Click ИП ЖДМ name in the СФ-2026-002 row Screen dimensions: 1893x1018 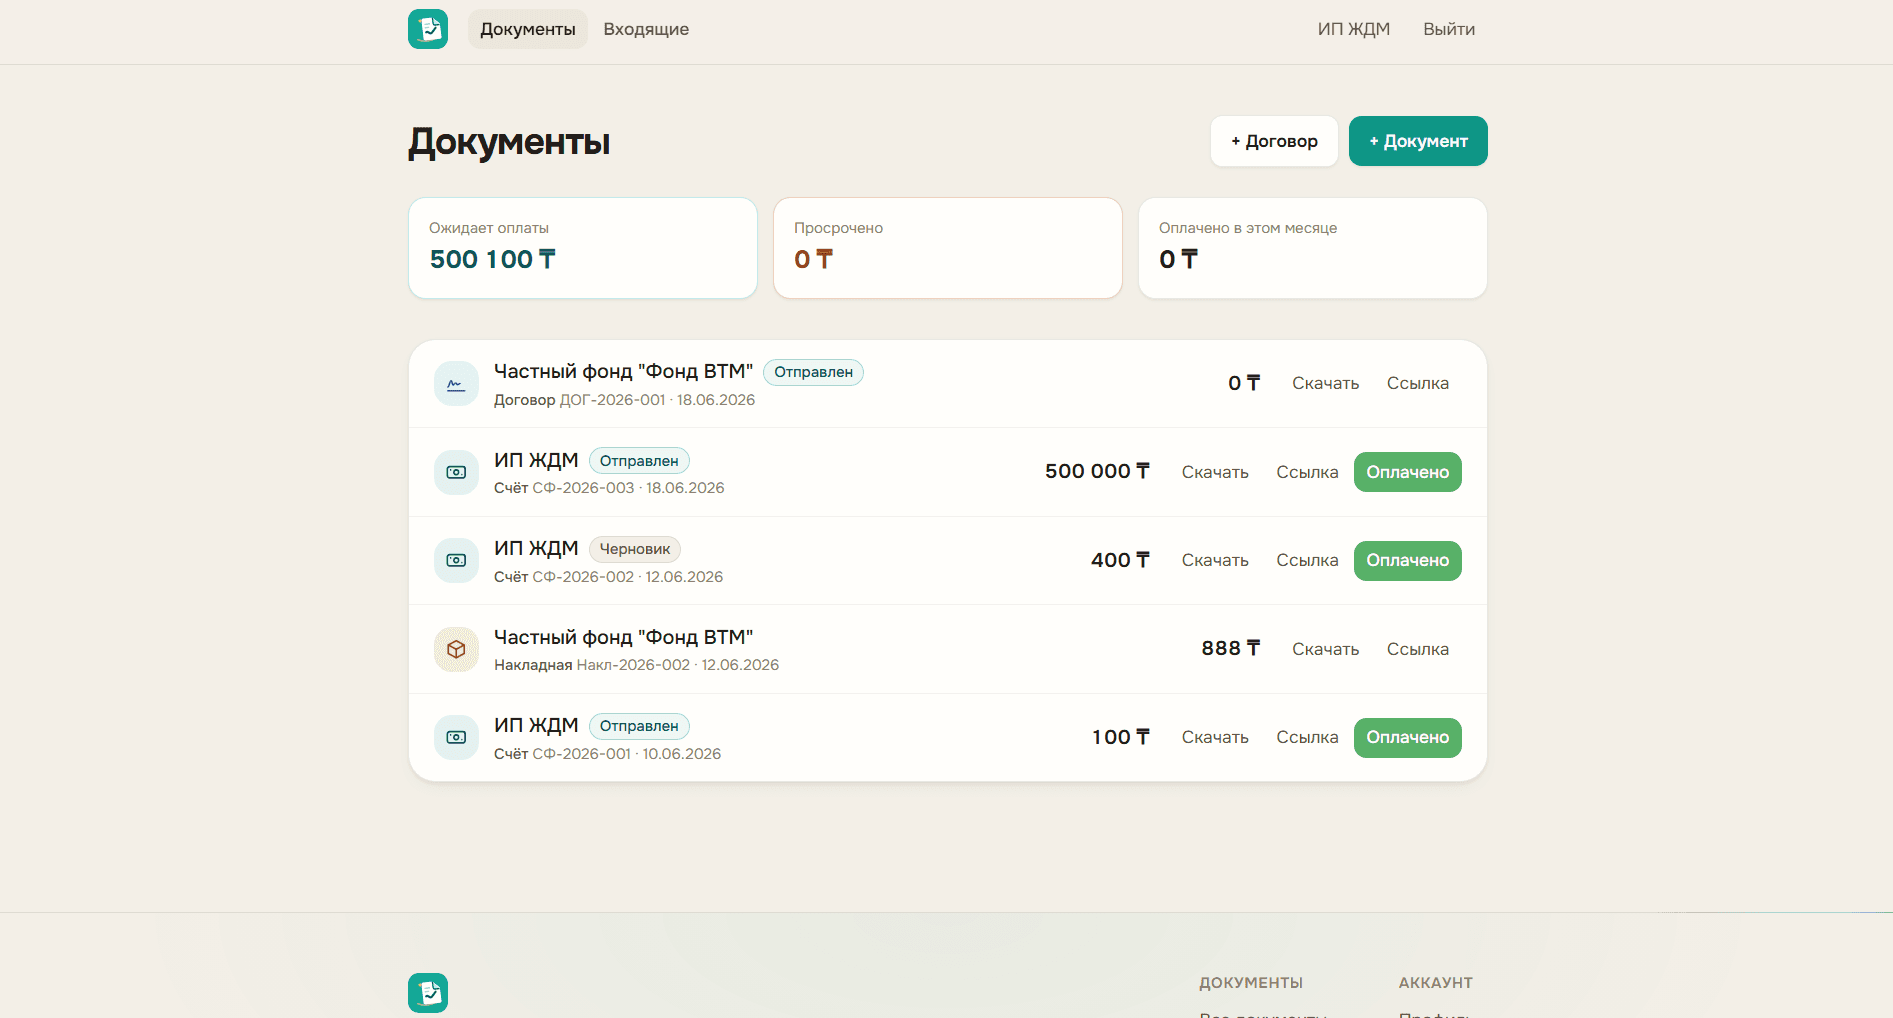tap(536, 549)
